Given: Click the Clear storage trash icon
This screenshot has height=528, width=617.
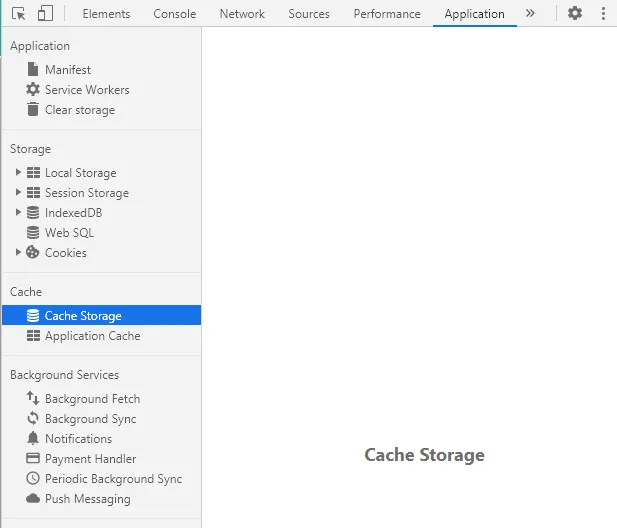Looking at the screenshot, I should [33, 110].
